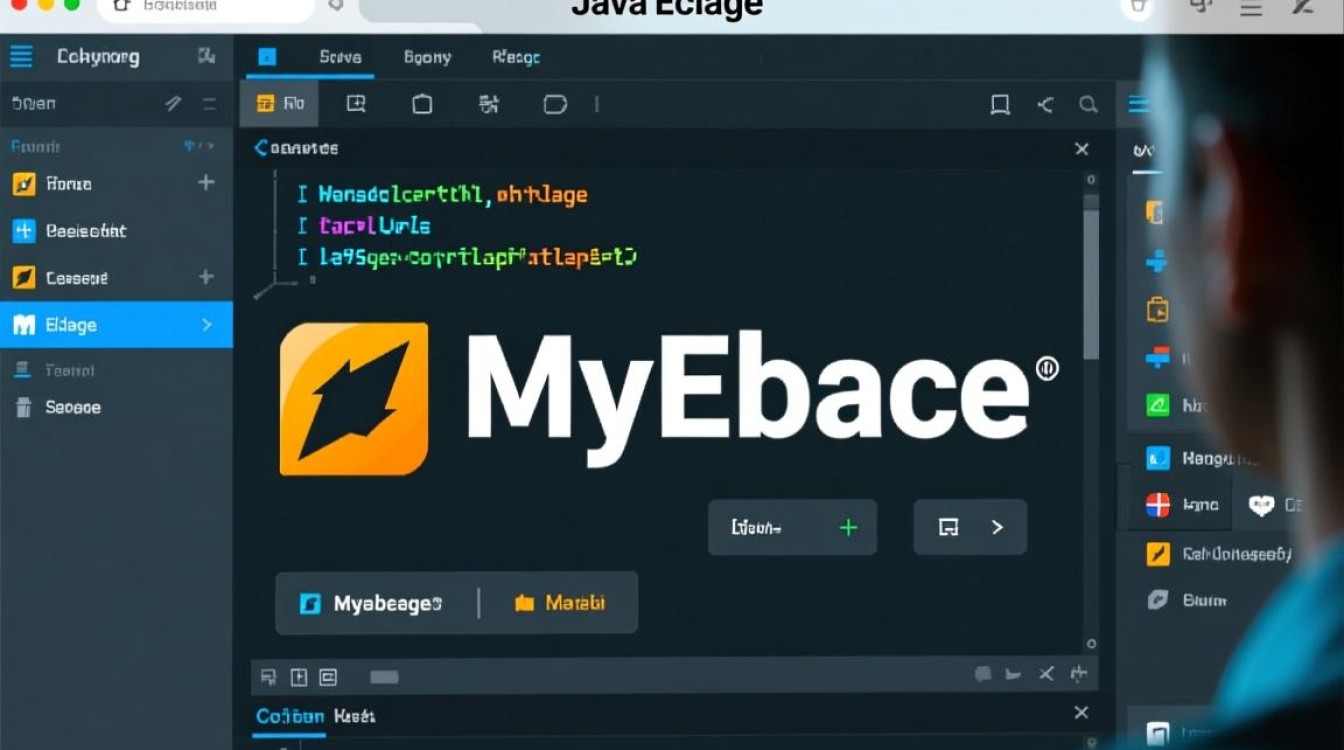The width and height of the screenshot is (1344, 750).
Task: Toggle the flag icon near the bottom status bar
Action: 1014,674
